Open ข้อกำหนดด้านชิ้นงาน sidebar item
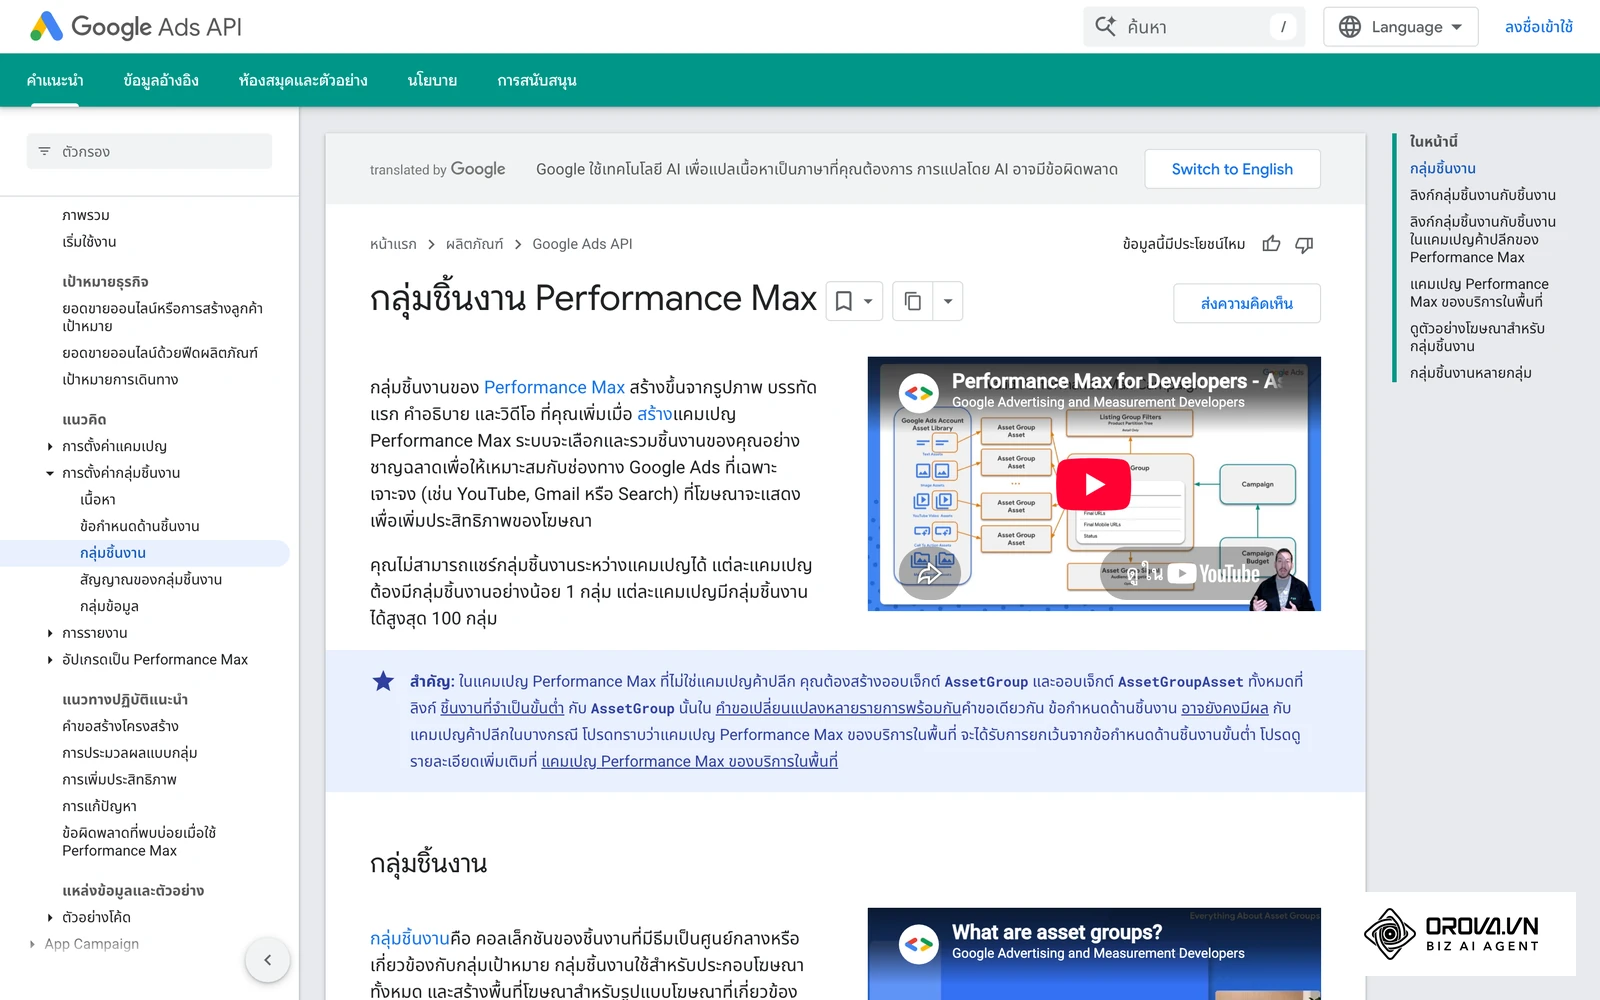The image size is (1600, 1000). (140, 526)
